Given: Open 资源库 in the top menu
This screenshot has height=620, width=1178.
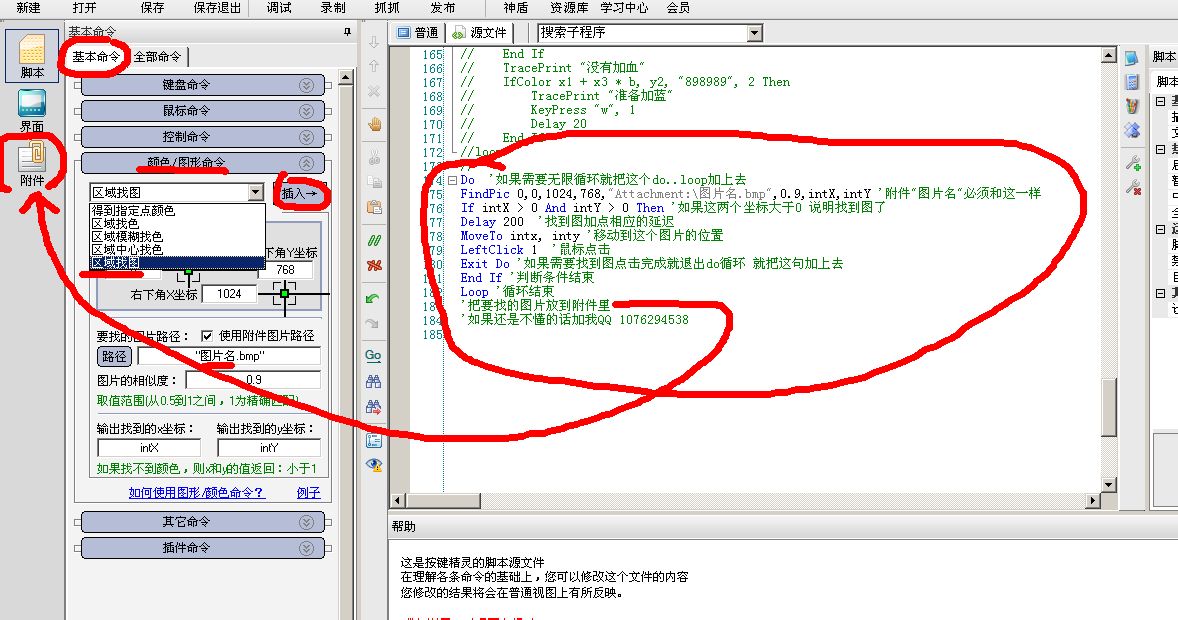Looking at the screenshot, I should point(569,8).
